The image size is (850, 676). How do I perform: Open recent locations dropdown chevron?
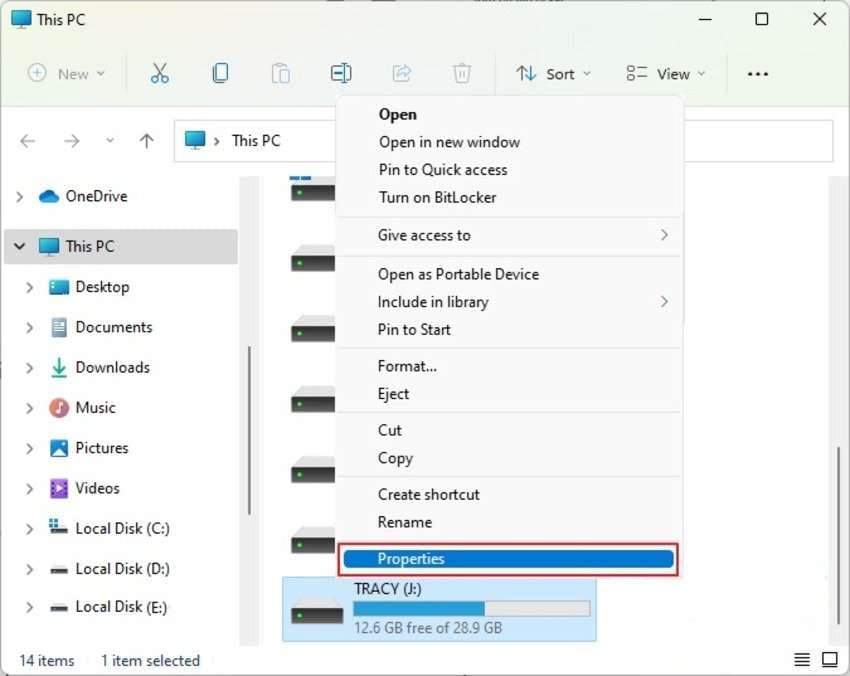110,141
